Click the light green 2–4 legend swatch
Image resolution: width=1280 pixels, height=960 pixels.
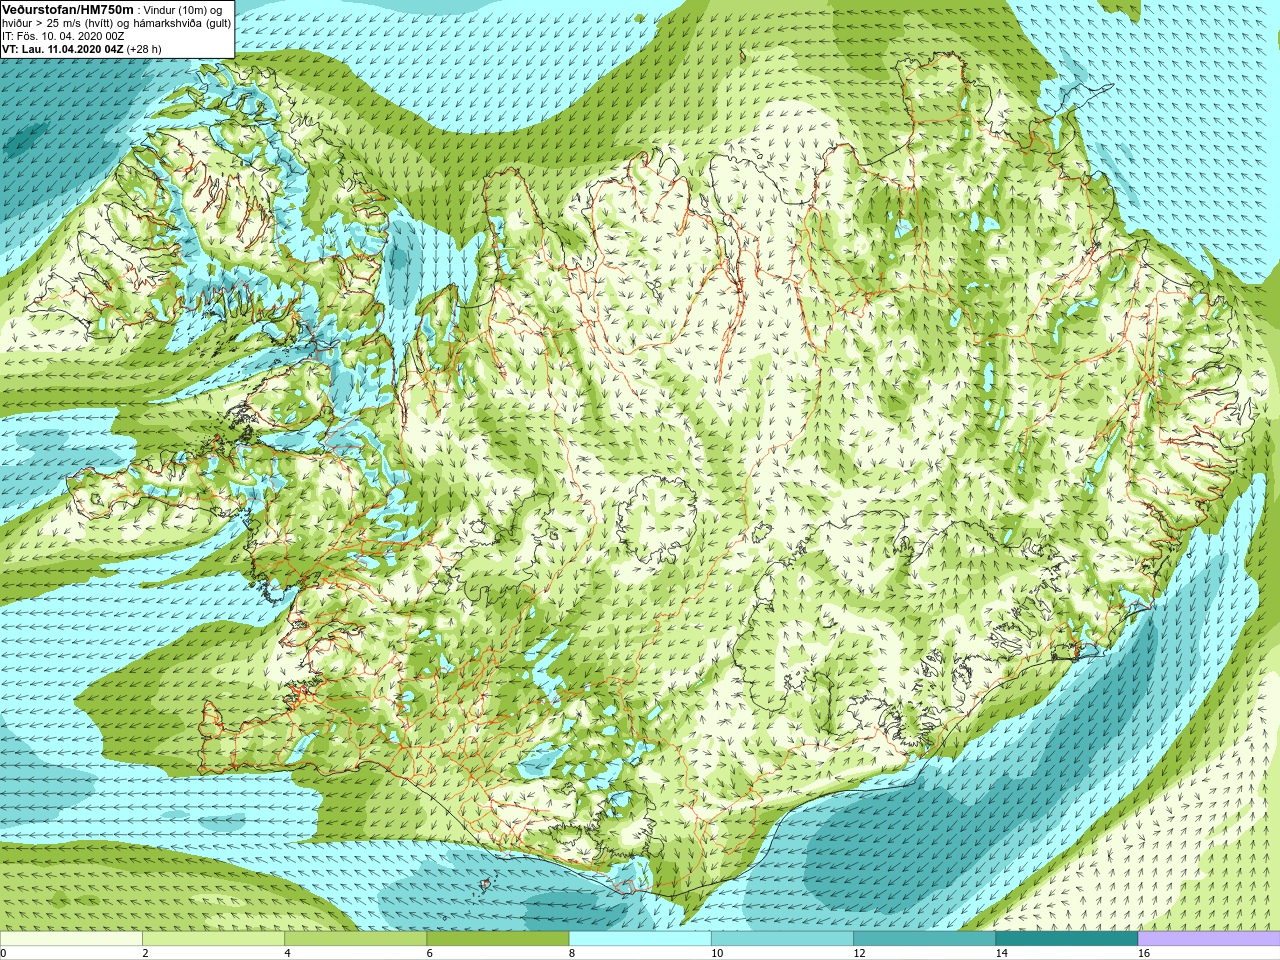click(213, 939)
